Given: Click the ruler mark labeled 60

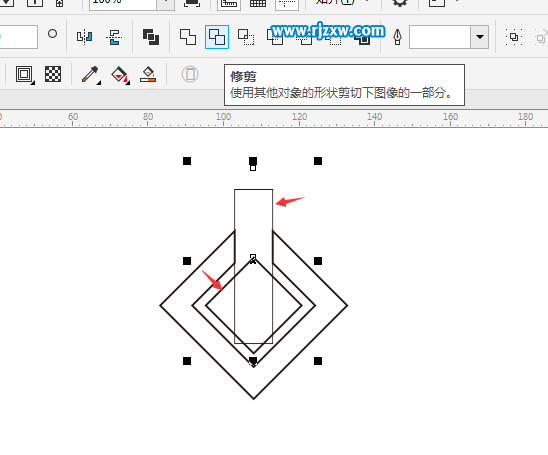Looking at the screenshot, I should [x=73, y=117].
